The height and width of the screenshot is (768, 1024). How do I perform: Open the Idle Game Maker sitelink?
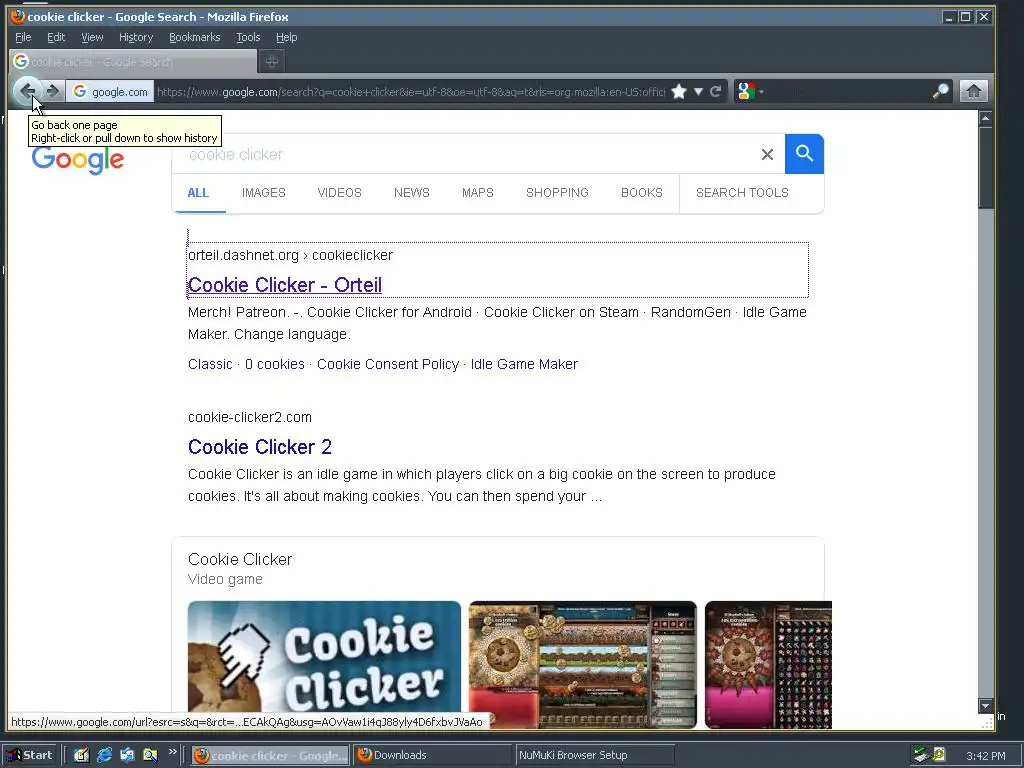pyautogui.click(x=524, y=364)
